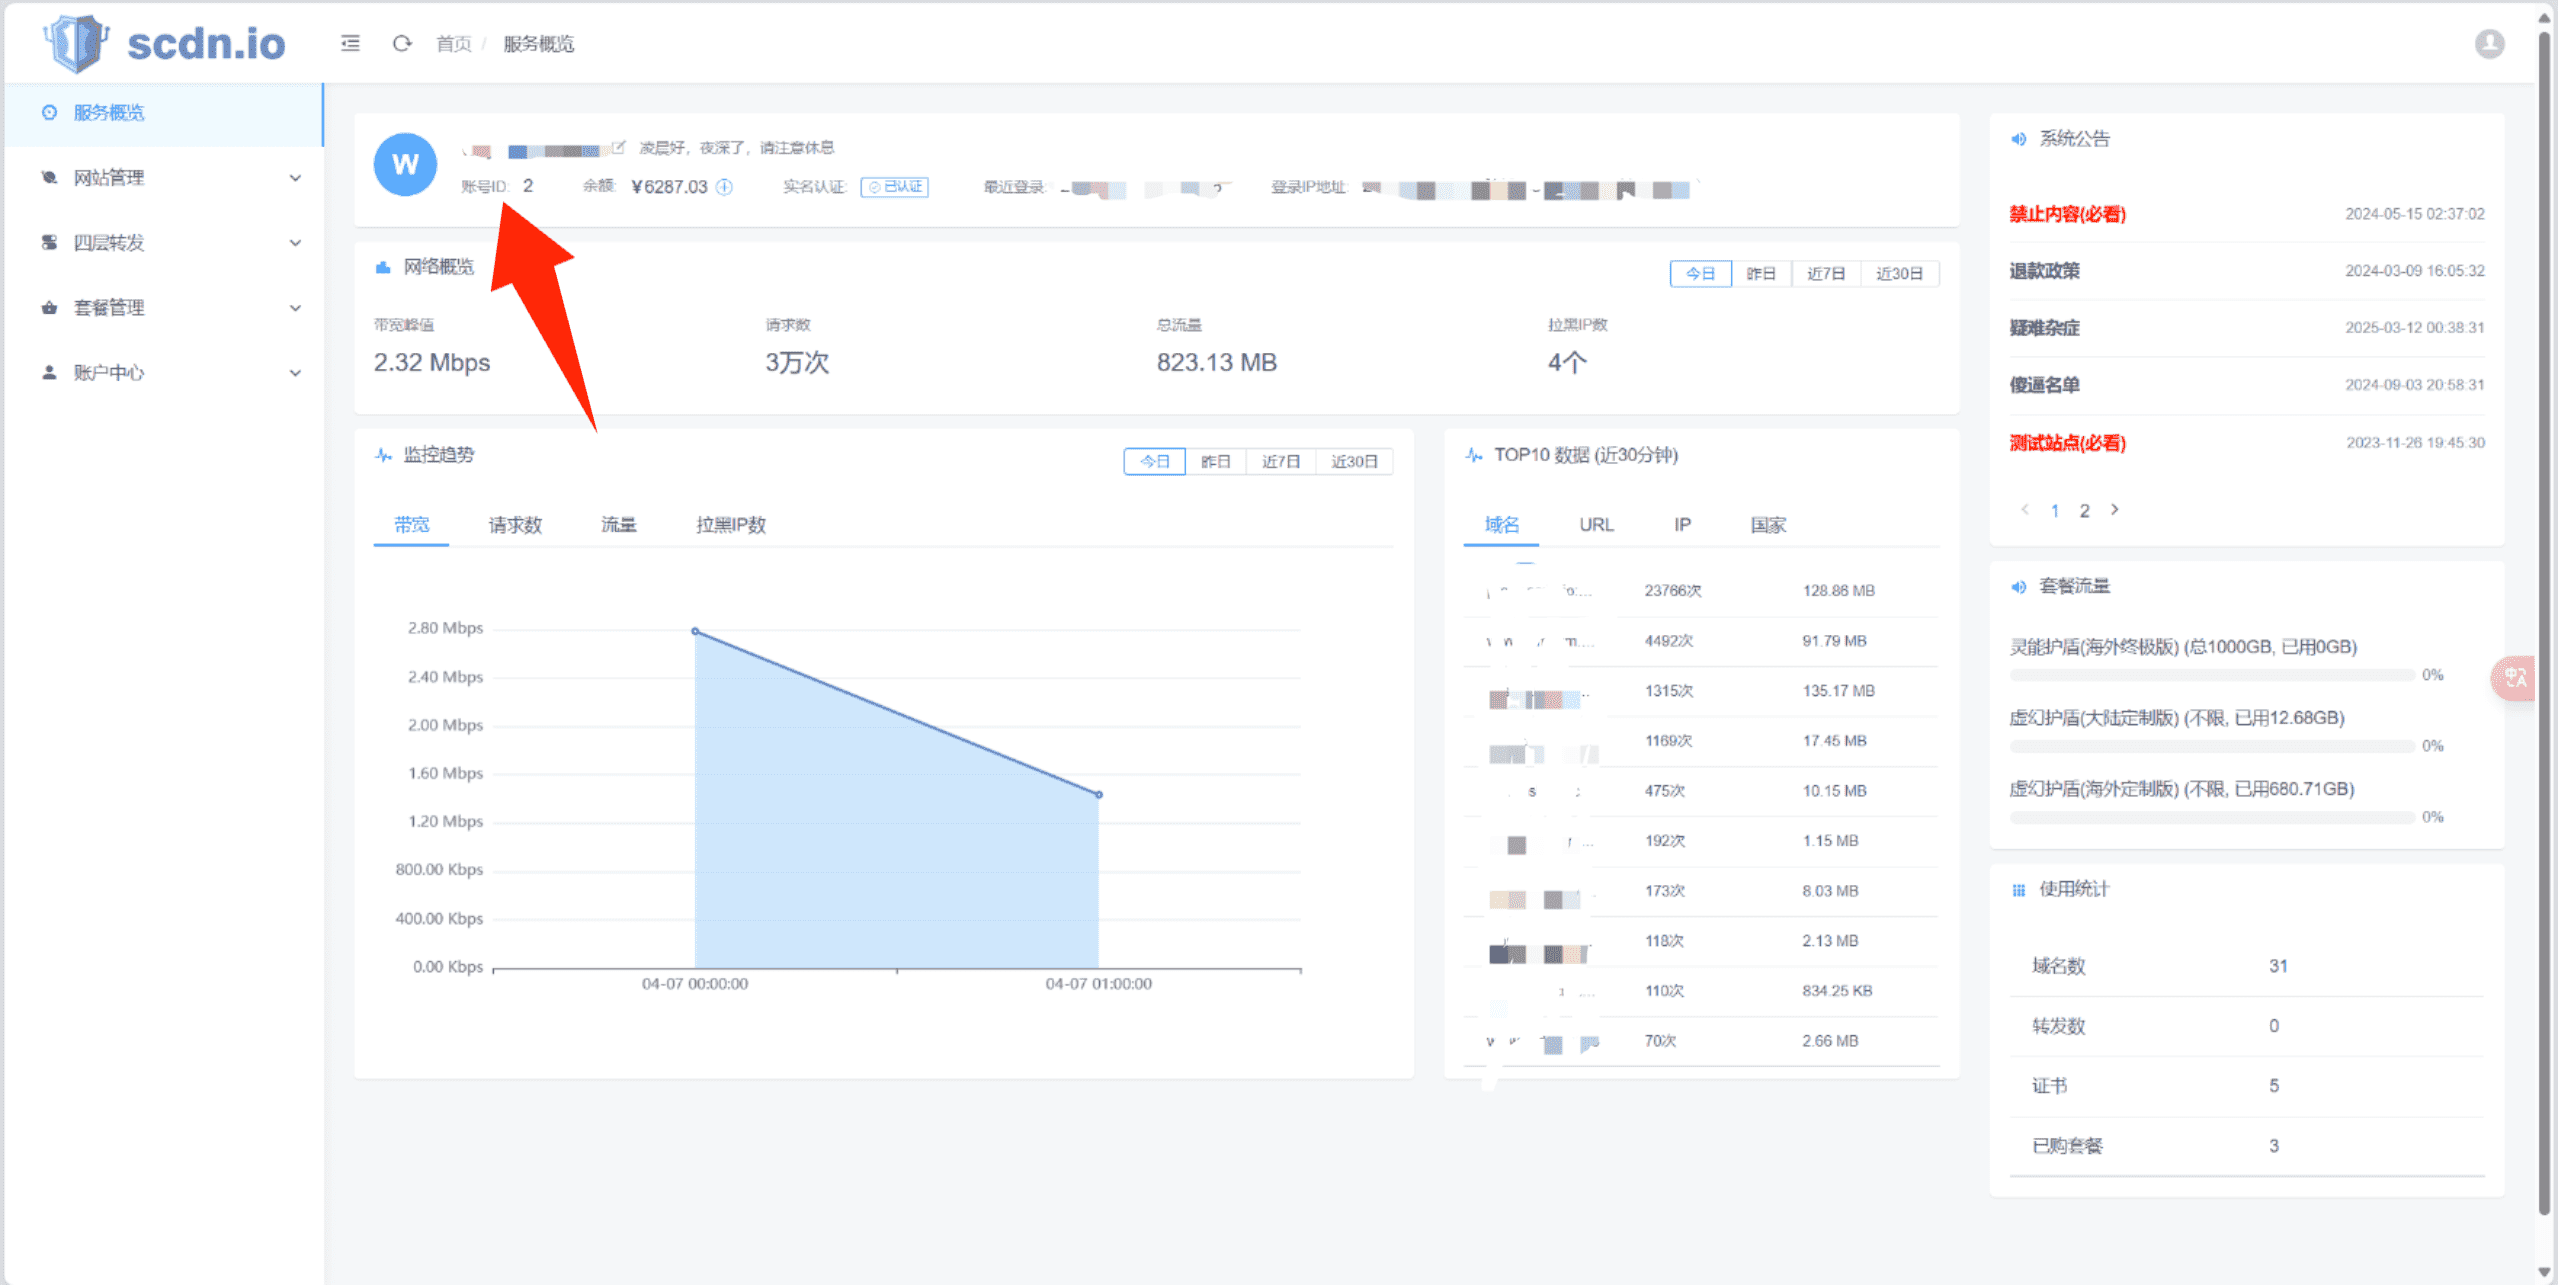Switch to the URL tab in TOP10

(x=1596, y=525)
